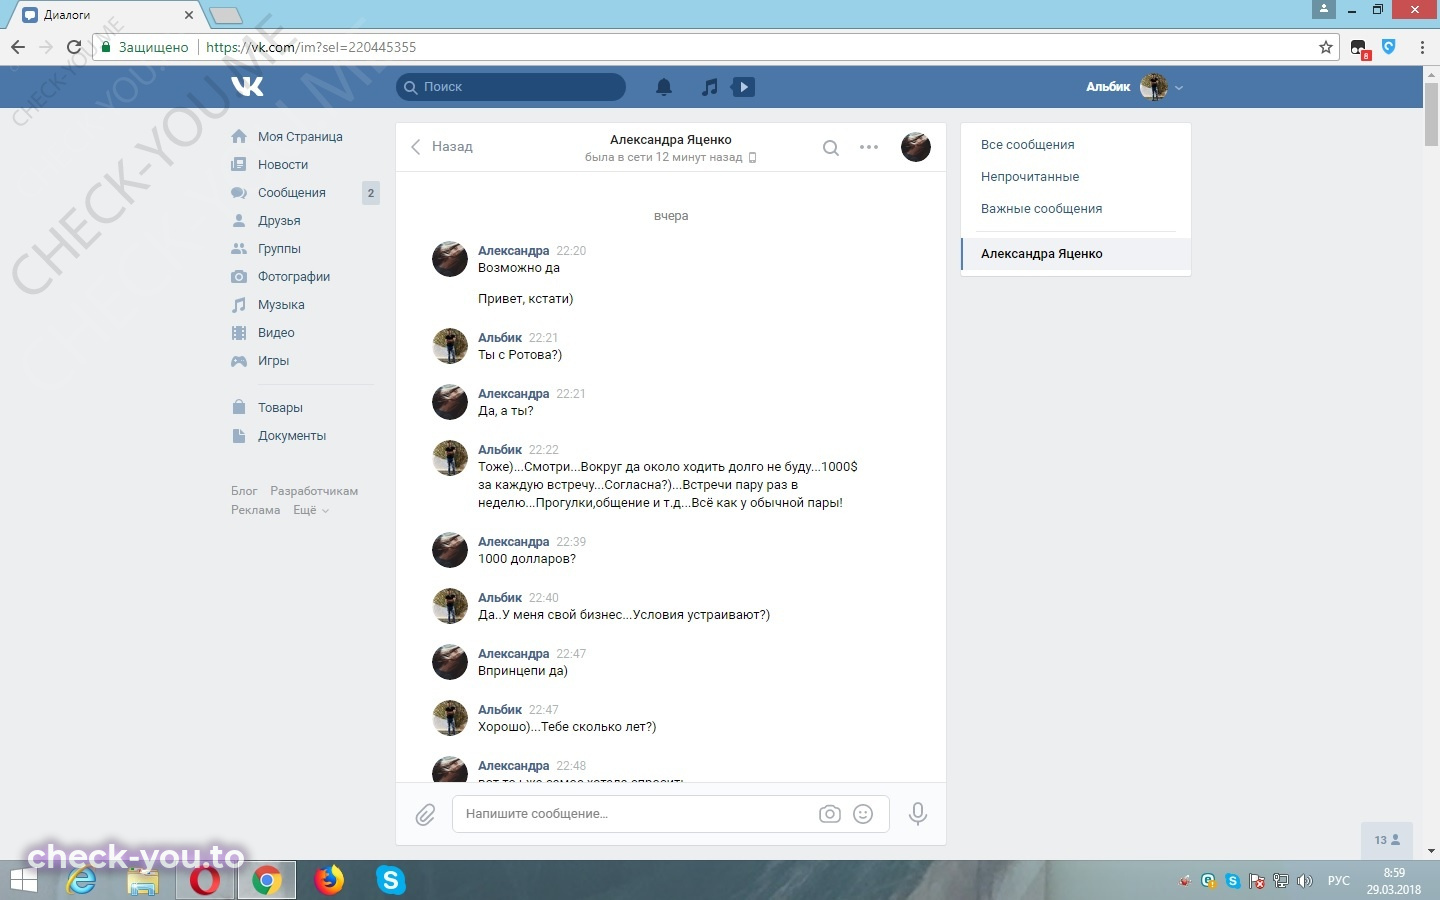The height and width of the screenshot is (900, 1440).
Task: Click the VK logo in header
Action: coord(247,87)
